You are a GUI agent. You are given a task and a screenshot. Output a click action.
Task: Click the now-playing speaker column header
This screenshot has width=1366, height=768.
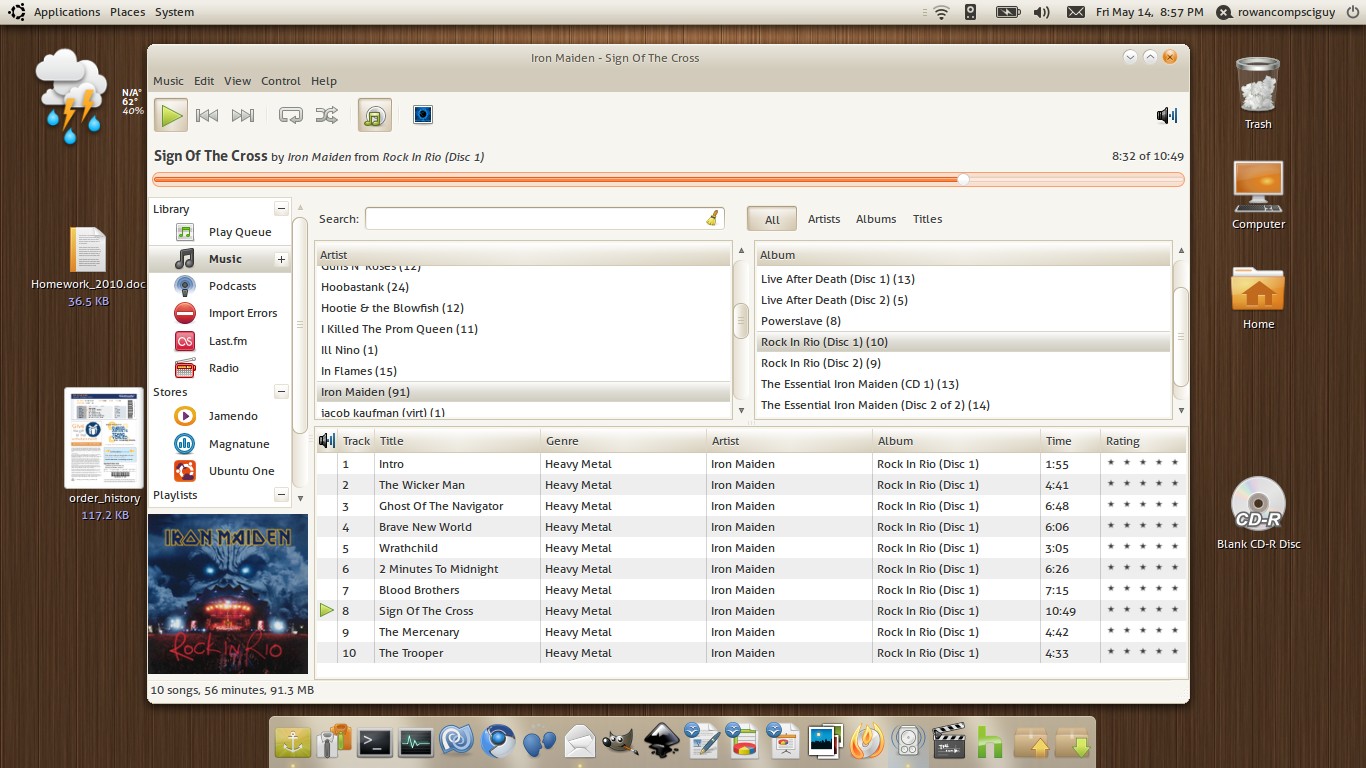(326, 441)
